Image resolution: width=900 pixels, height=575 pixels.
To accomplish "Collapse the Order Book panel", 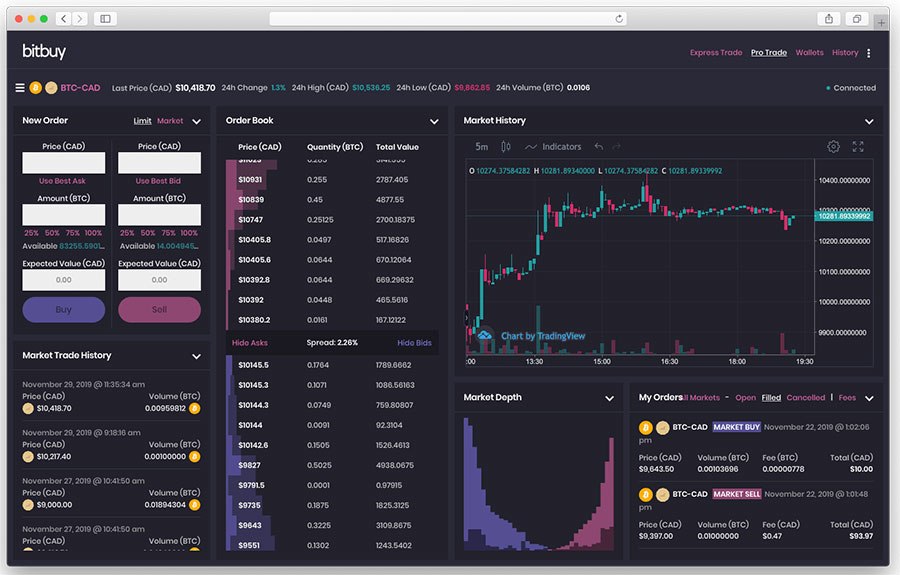I will tap(434, 122).
